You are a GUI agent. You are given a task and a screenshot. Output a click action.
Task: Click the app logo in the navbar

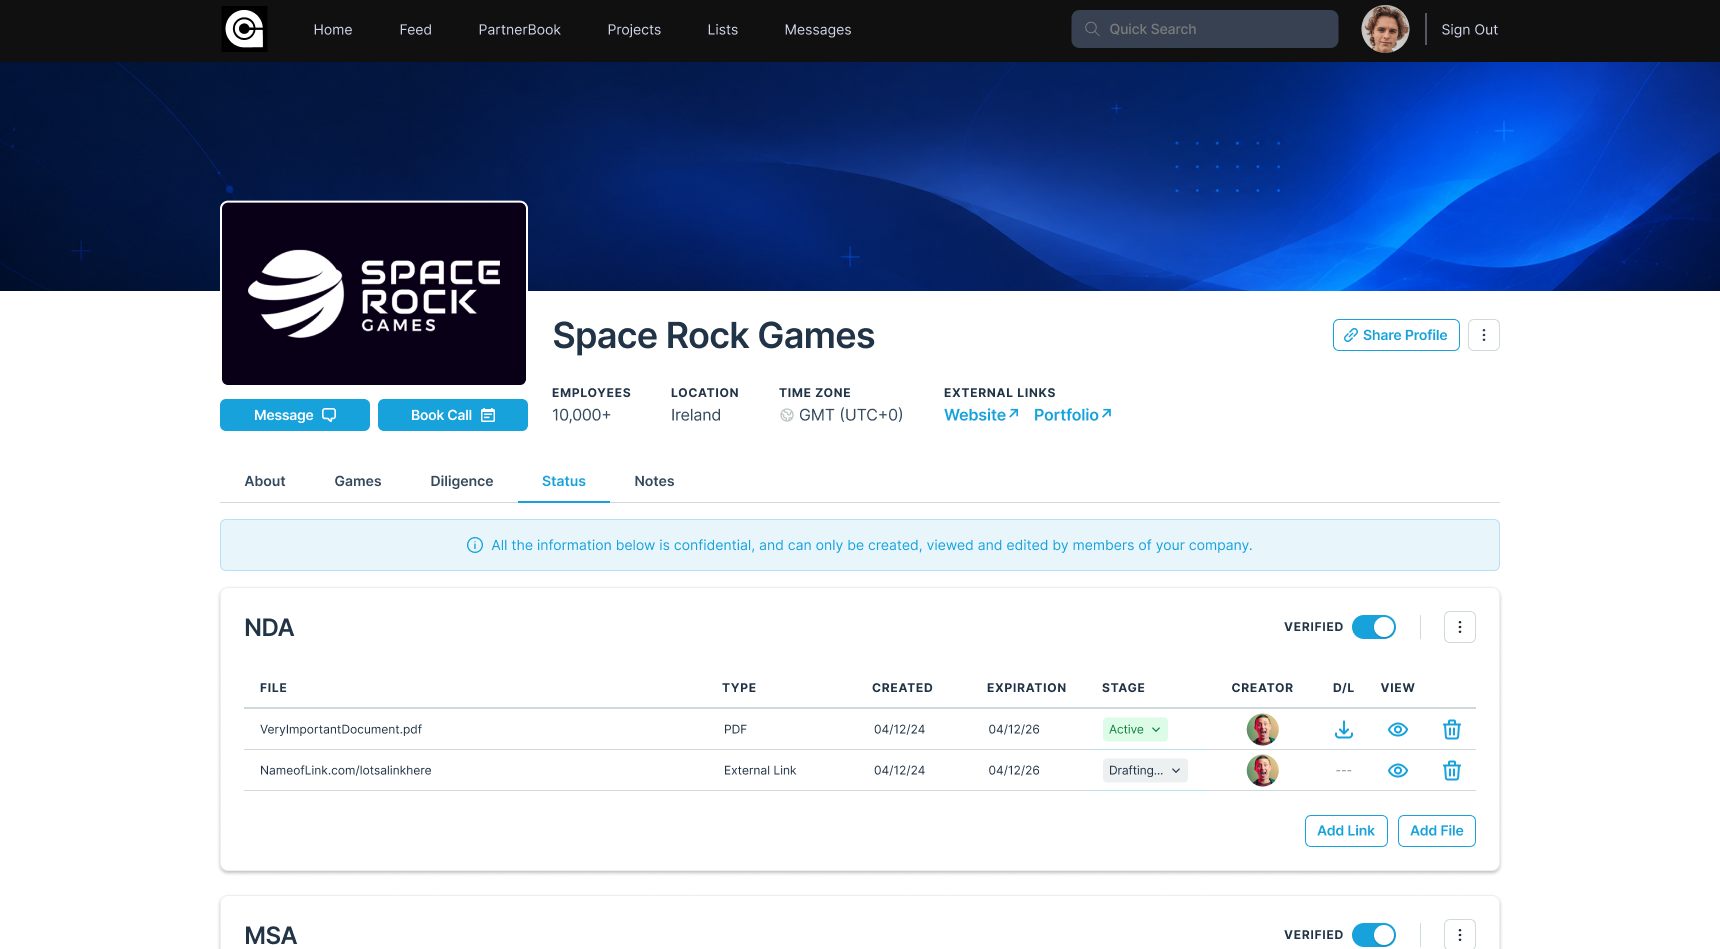pos(244,29)
